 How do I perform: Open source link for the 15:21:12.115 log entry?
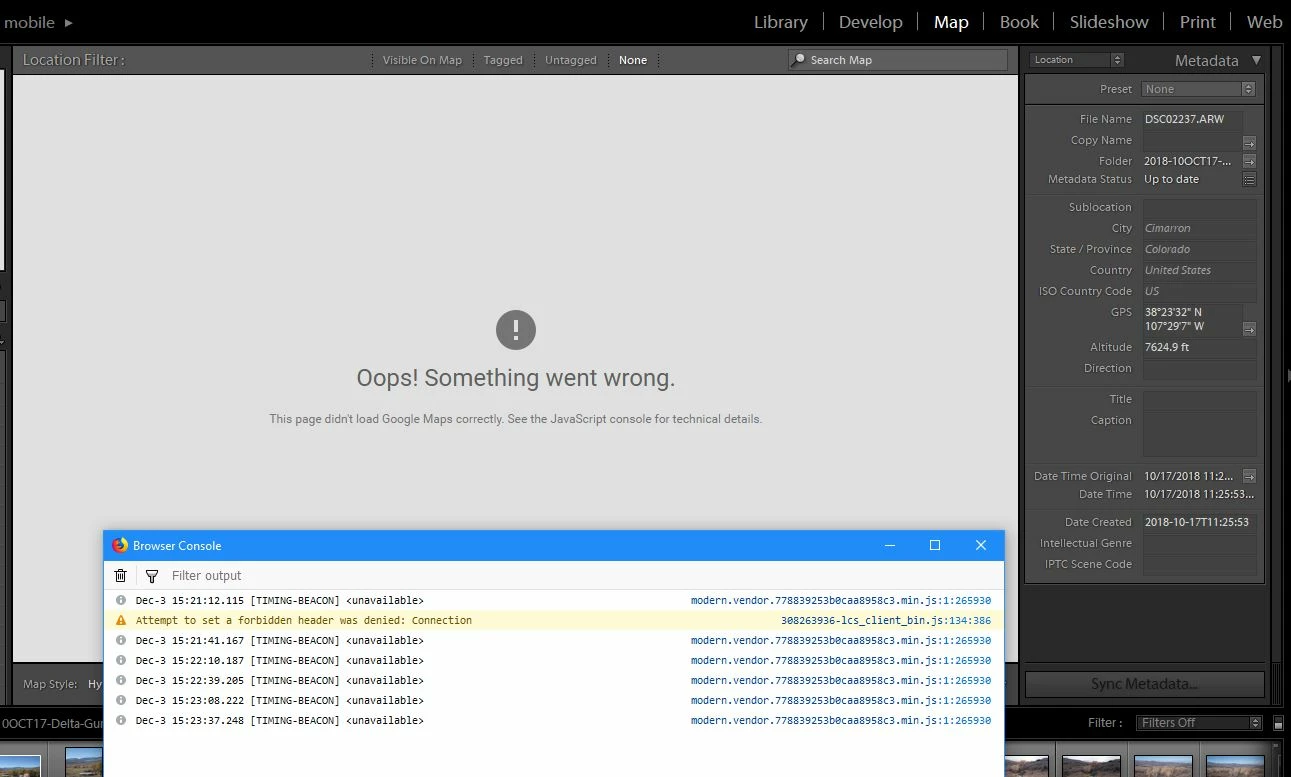click(841, 601)
